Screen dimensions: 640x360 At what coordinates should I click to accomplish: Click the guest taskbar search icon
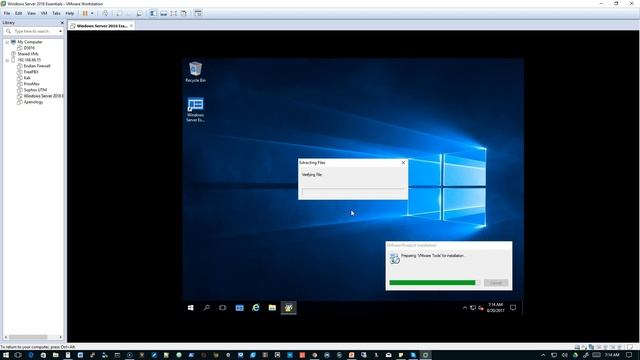tap(207, 308)
